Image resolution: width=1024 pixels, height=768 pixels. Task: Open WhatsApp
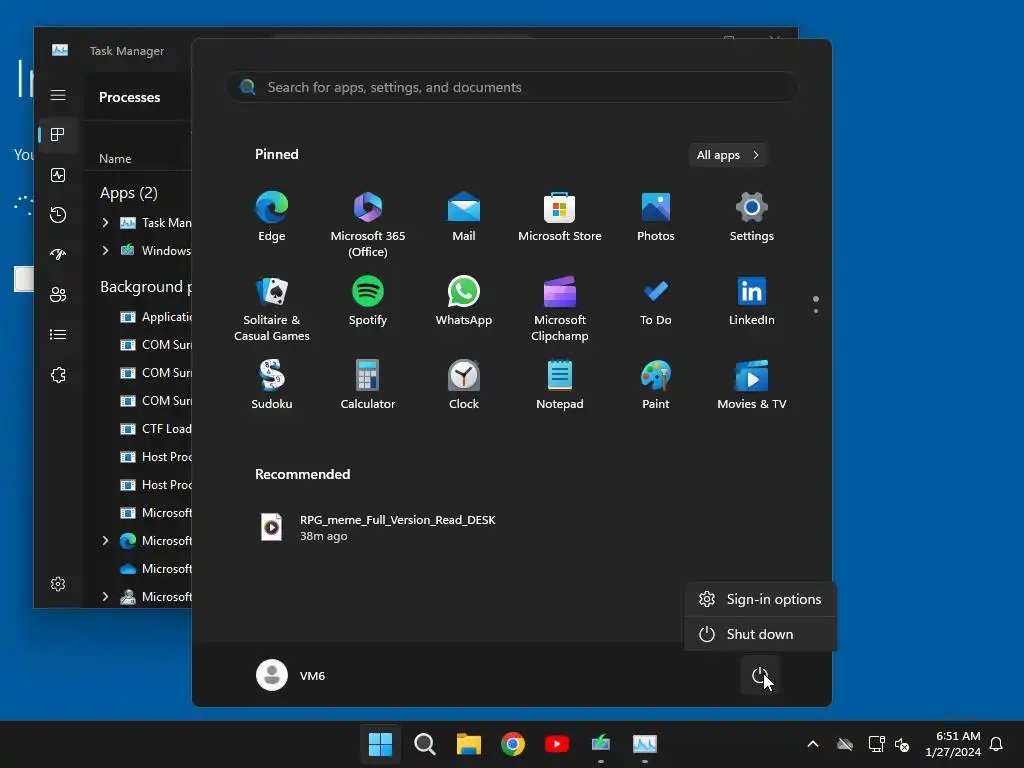(464, 300)
